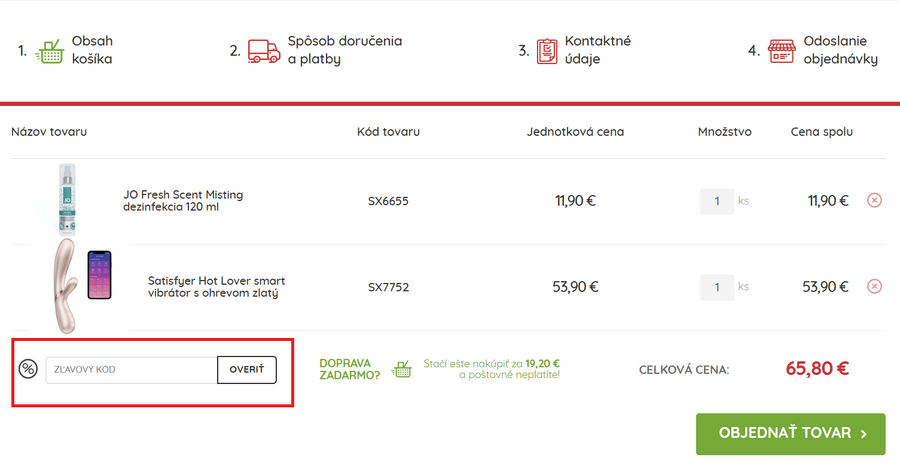Click the Objednať tovar button
900x475 pixels.
click(x=790, y=434)
